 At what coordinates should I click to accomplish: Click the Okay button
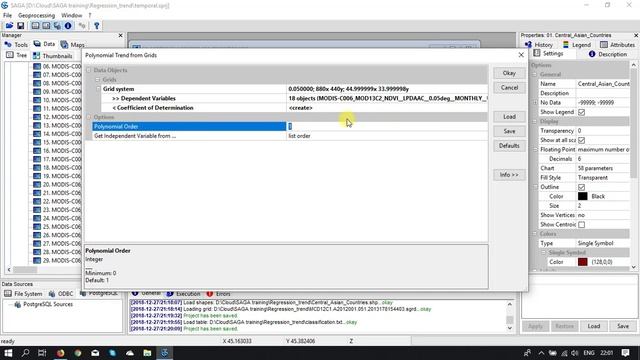click(x=509, y=73)
